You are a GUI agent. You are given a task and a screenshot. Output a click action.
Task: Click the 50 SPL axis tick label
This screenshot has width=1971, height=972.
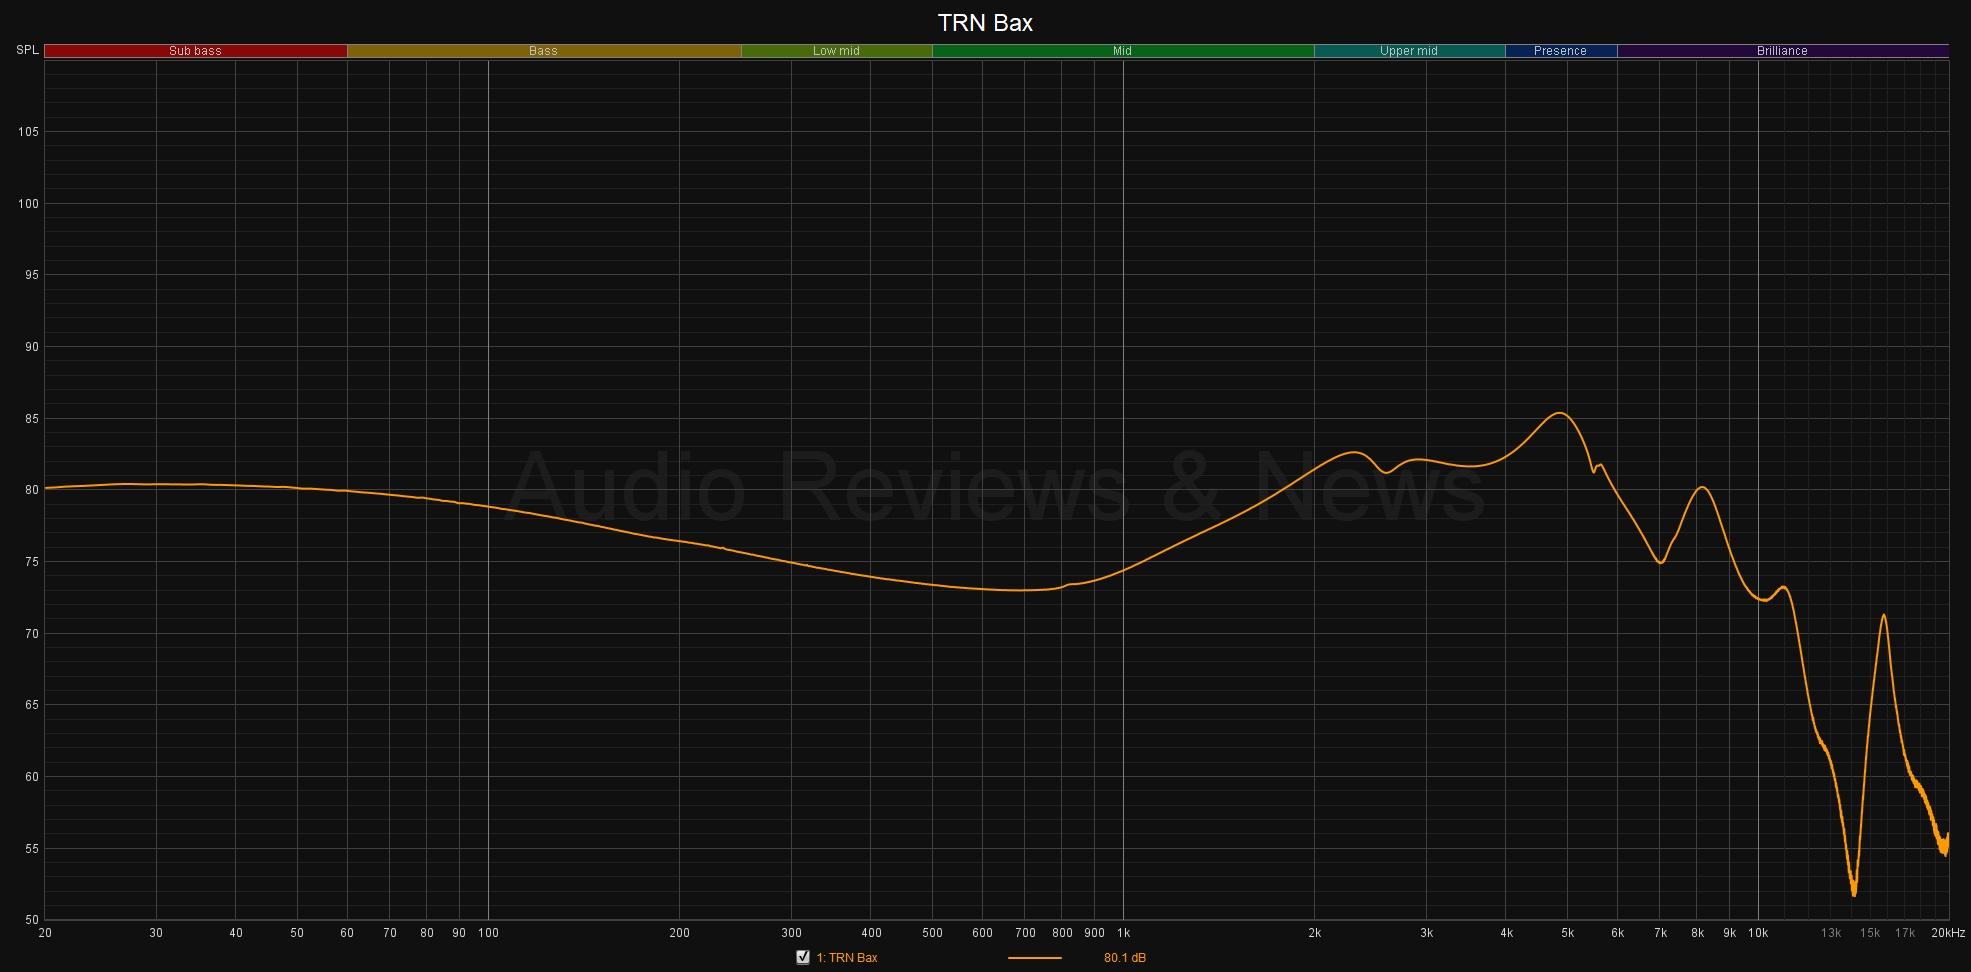click(x=31, y=920)
